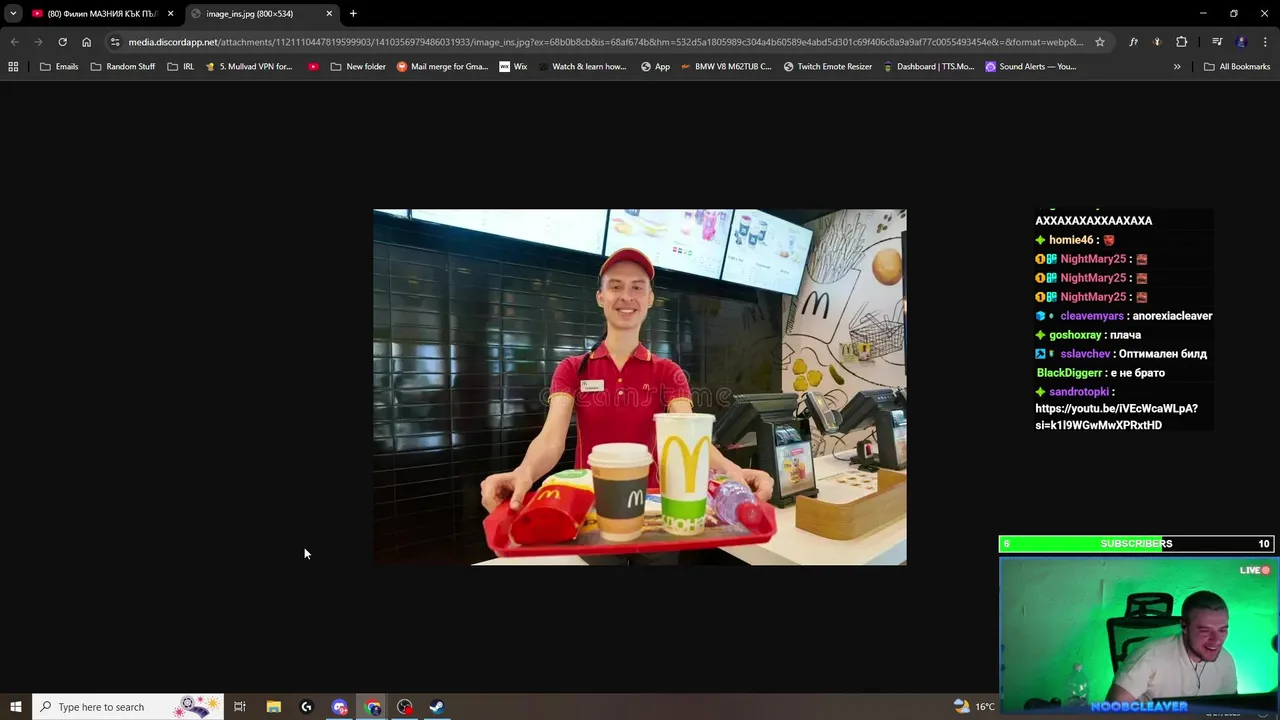Open the apps grid in bookmarks bar
Viewport: 1280px width, 720px height.
point(13,67)
